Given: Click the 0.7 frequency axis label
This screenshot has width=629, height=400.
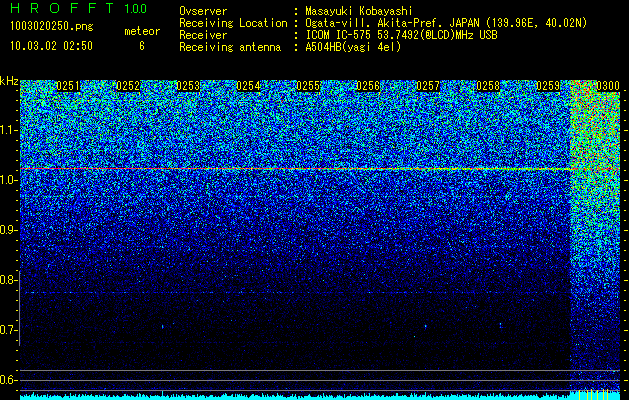Looking at the screenshot, I should [8, 330].
